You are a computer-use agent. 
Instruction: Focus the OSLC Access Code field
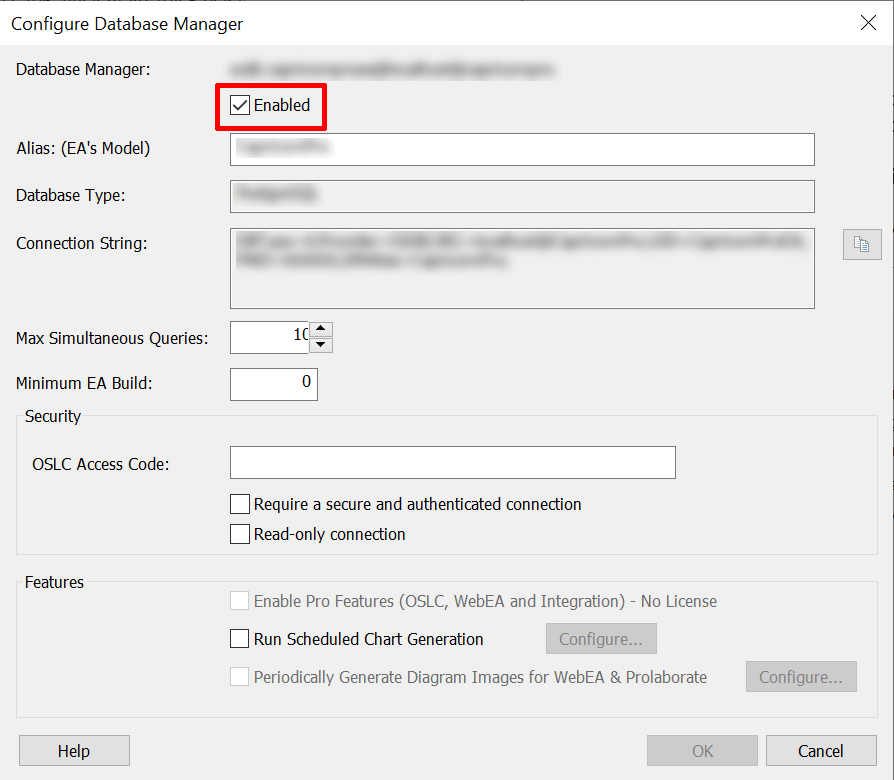452,463
